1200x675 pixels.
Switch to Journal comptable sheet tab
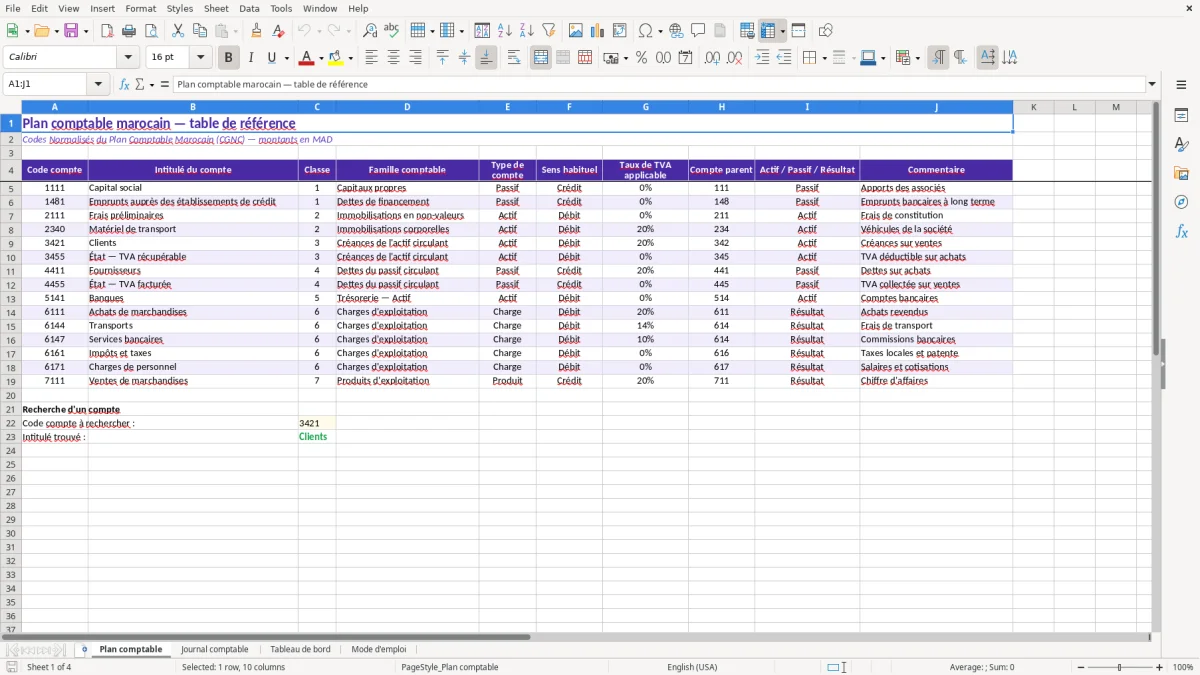point(214,649)
